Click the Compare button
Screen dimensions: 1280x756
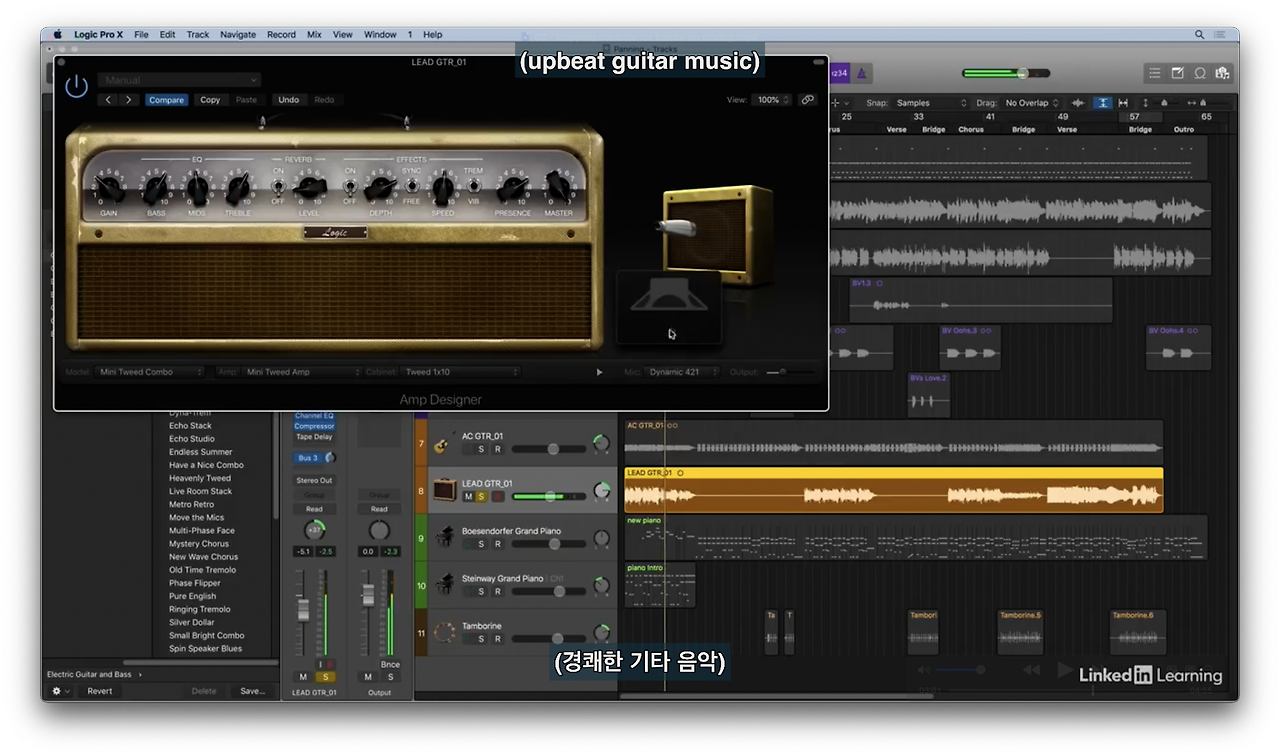166,100
